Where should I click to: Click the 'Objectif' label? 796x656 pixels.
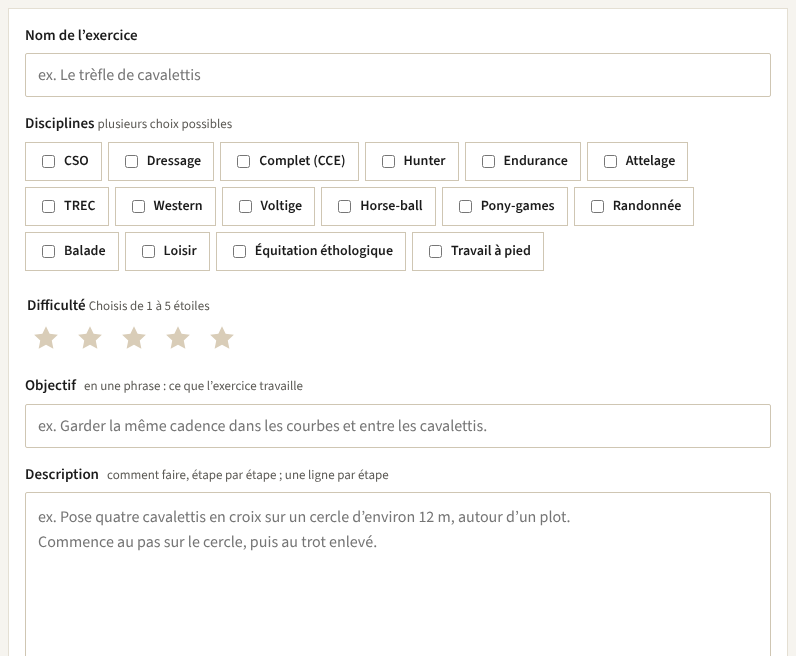pos(51,385)
